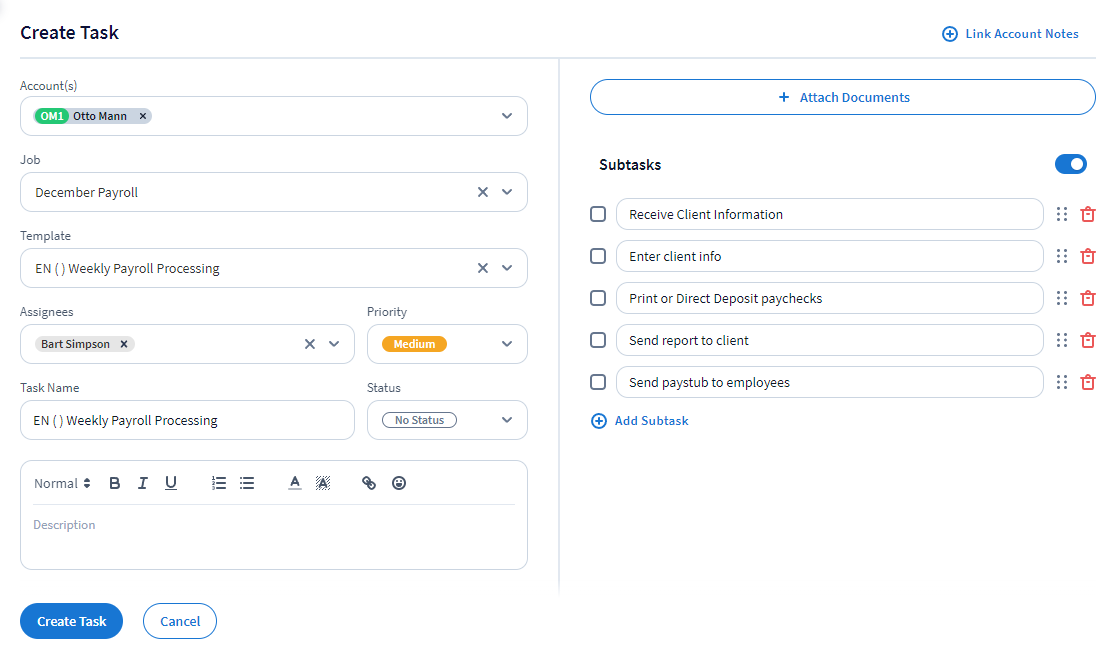Toggle italic text formatting
This screenshot has width=1118, height=660.
coord(143,483)
